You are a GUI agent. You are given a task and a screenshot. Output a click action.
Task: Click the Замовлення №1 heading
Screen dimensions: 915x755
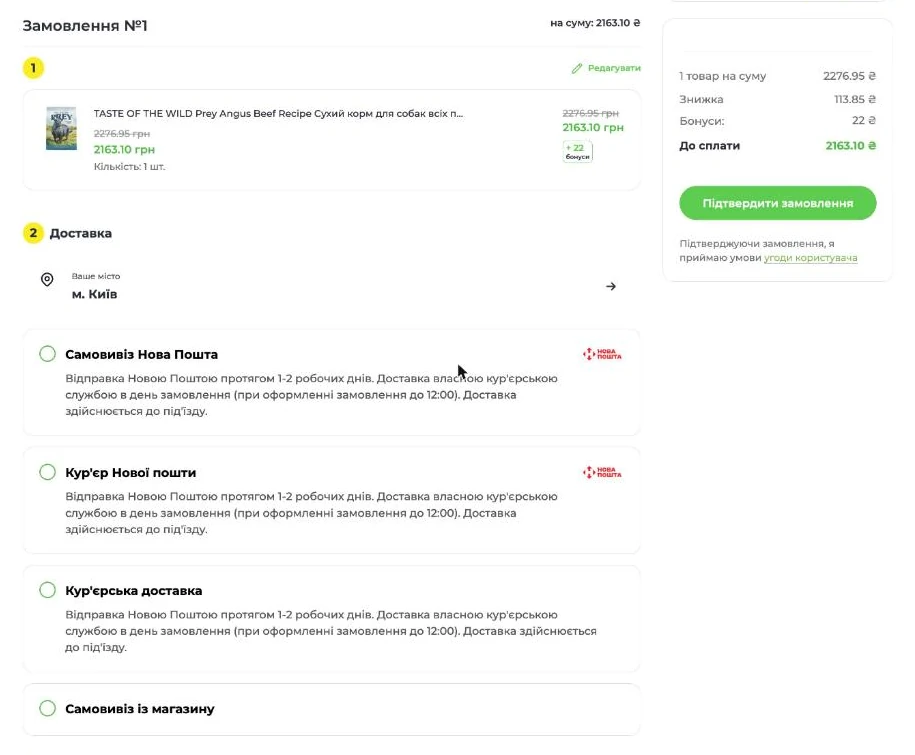pos(85,26)
